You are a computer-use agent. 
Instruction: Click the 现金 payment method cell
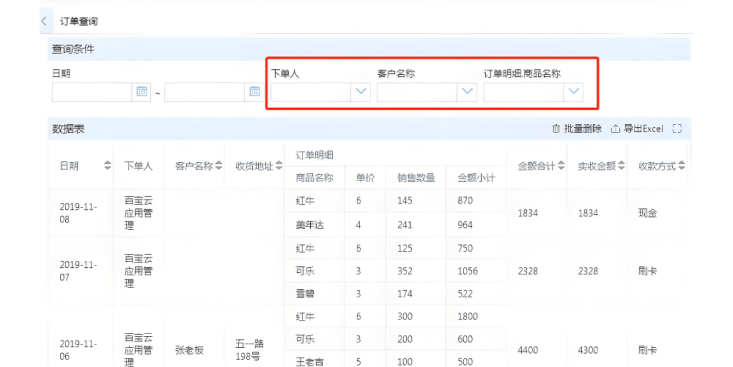coord(647,213)
